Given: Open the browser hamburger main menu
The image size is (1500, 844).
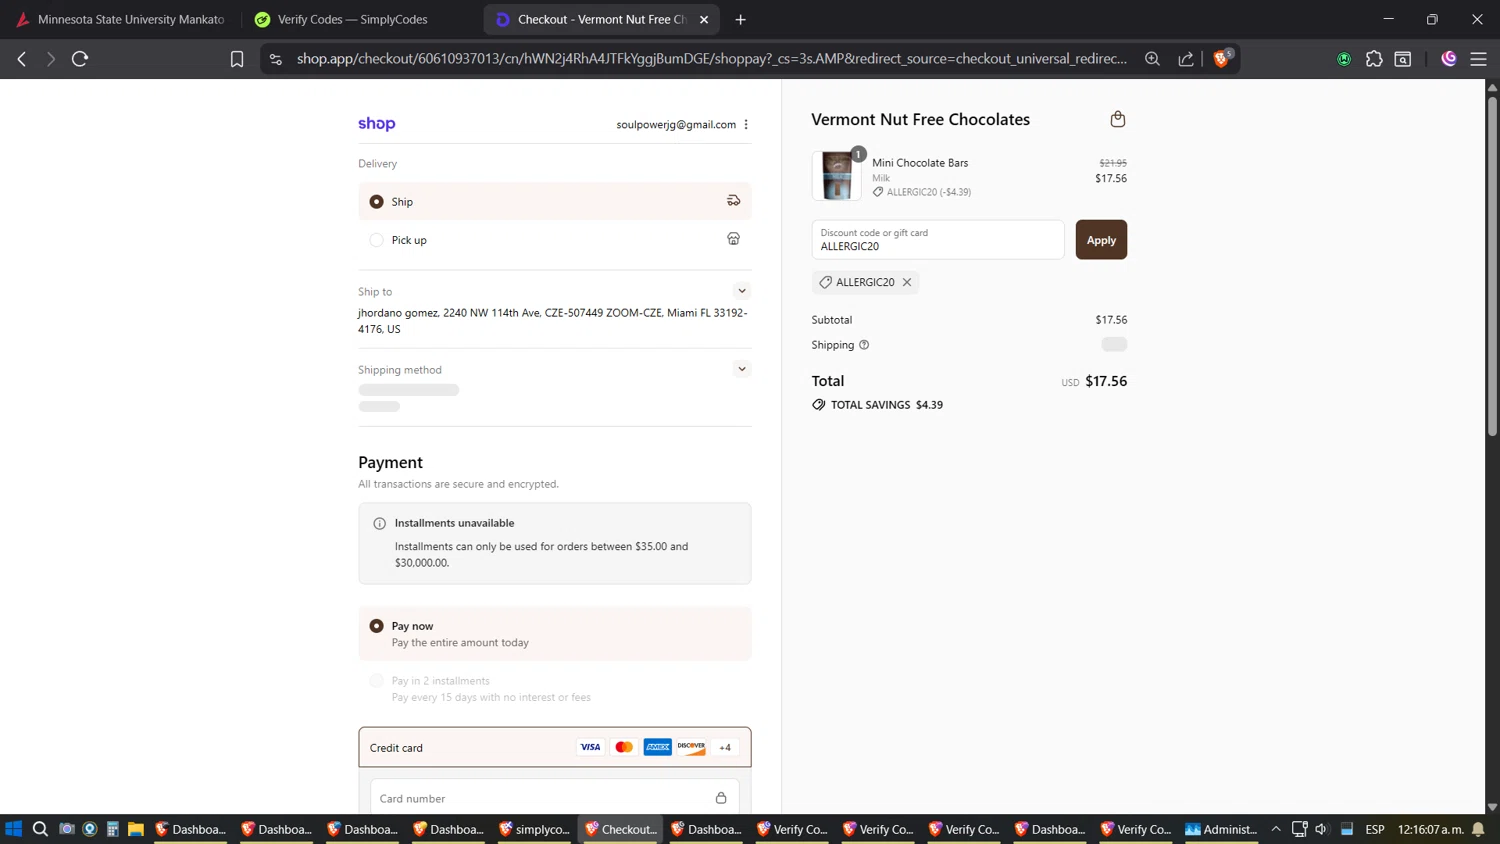Looking at the screenshot, I should (x=1478, y=59).
